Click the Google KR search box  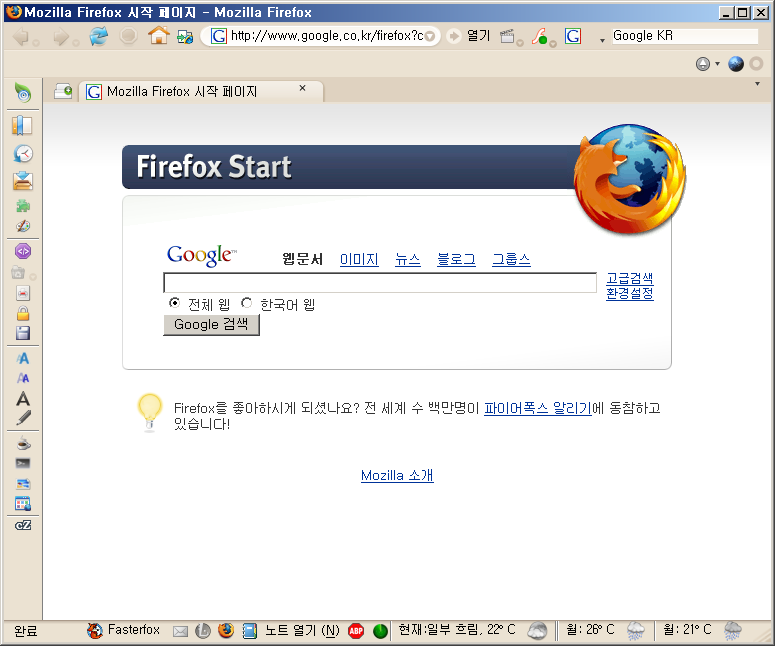click(685, 36)
